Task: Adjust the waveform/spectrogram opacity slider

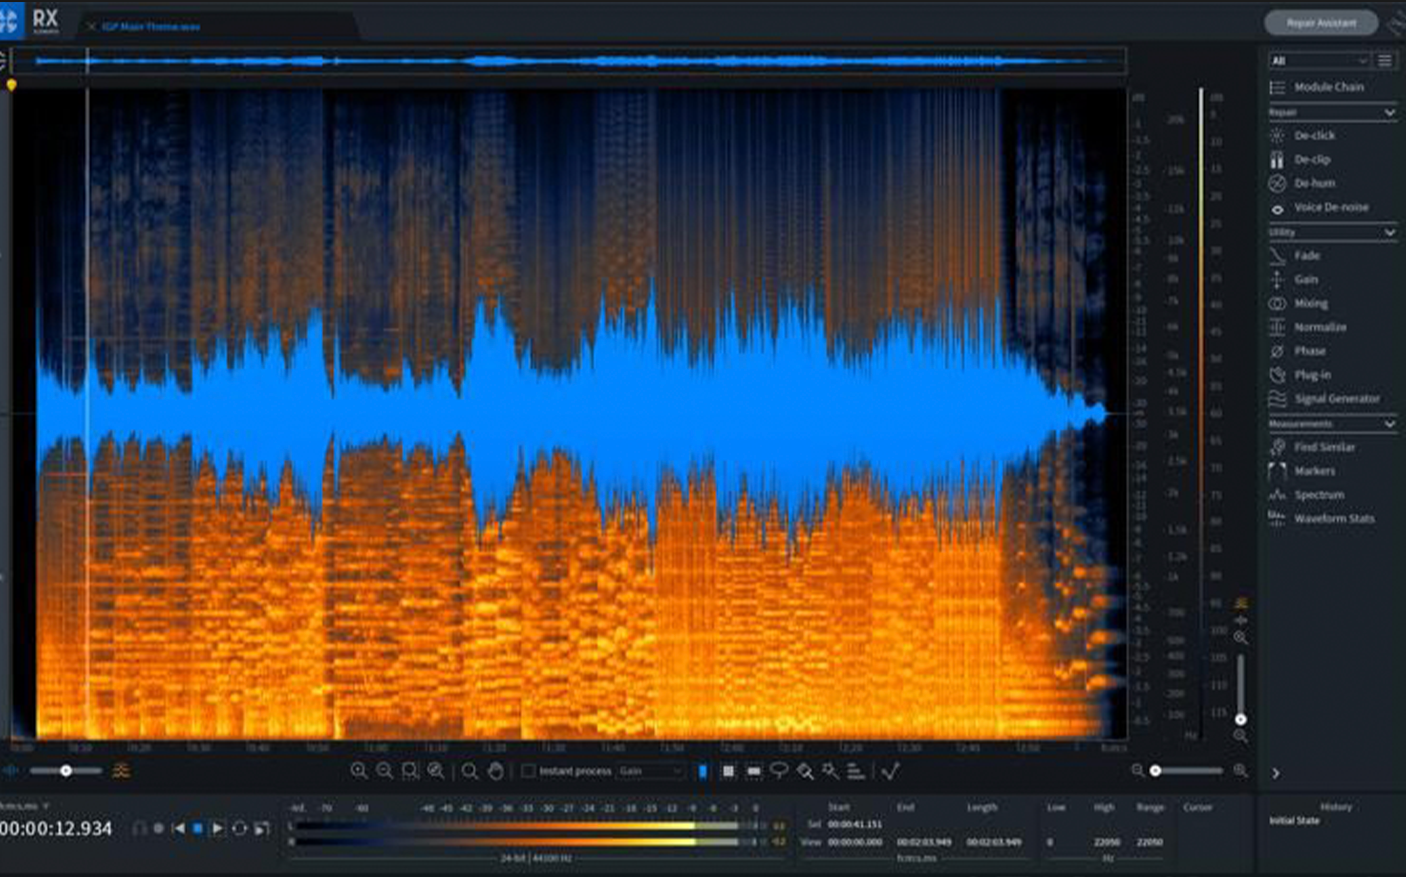Action: pyautogui.click(x=66, y=771)
